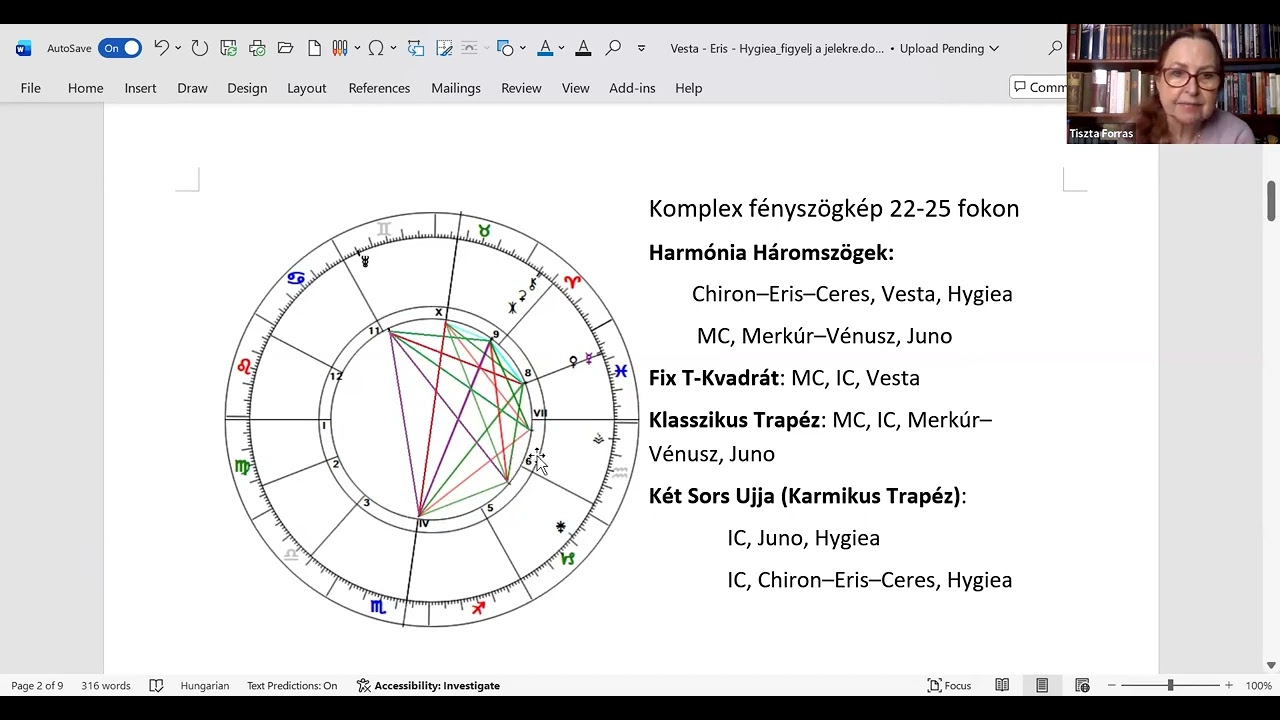
Task: Open the font color dropdown arrow
Action: coord(561,48)
